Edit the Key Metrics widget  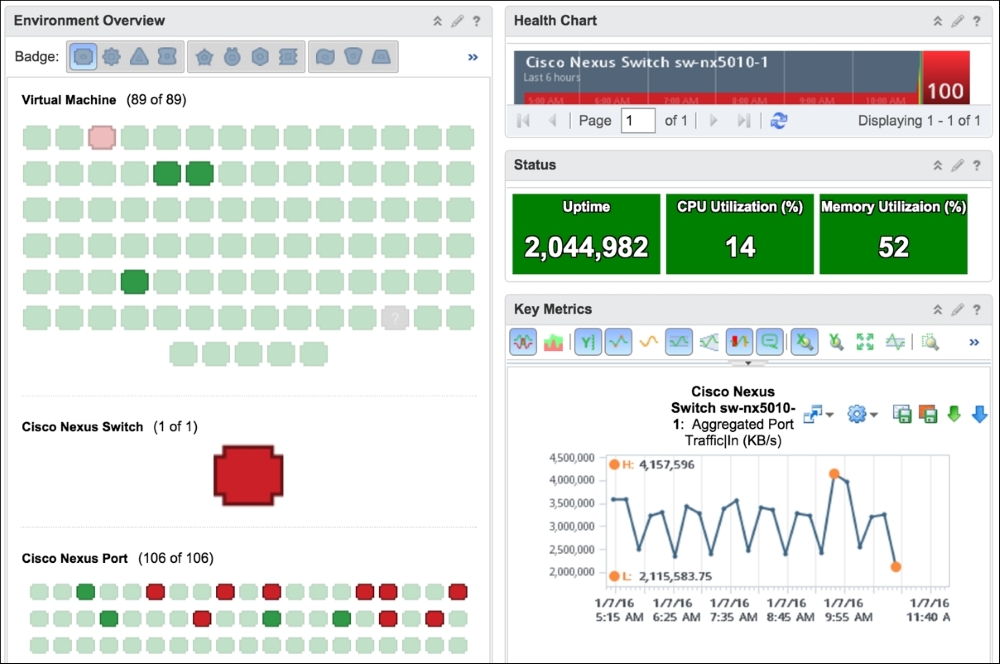[x=957, y=309]
